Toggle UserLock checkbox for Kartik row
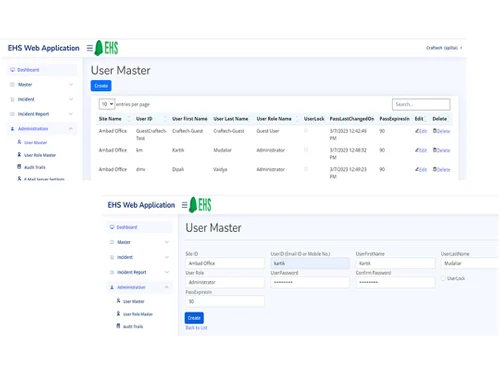 tap(306, 150)
